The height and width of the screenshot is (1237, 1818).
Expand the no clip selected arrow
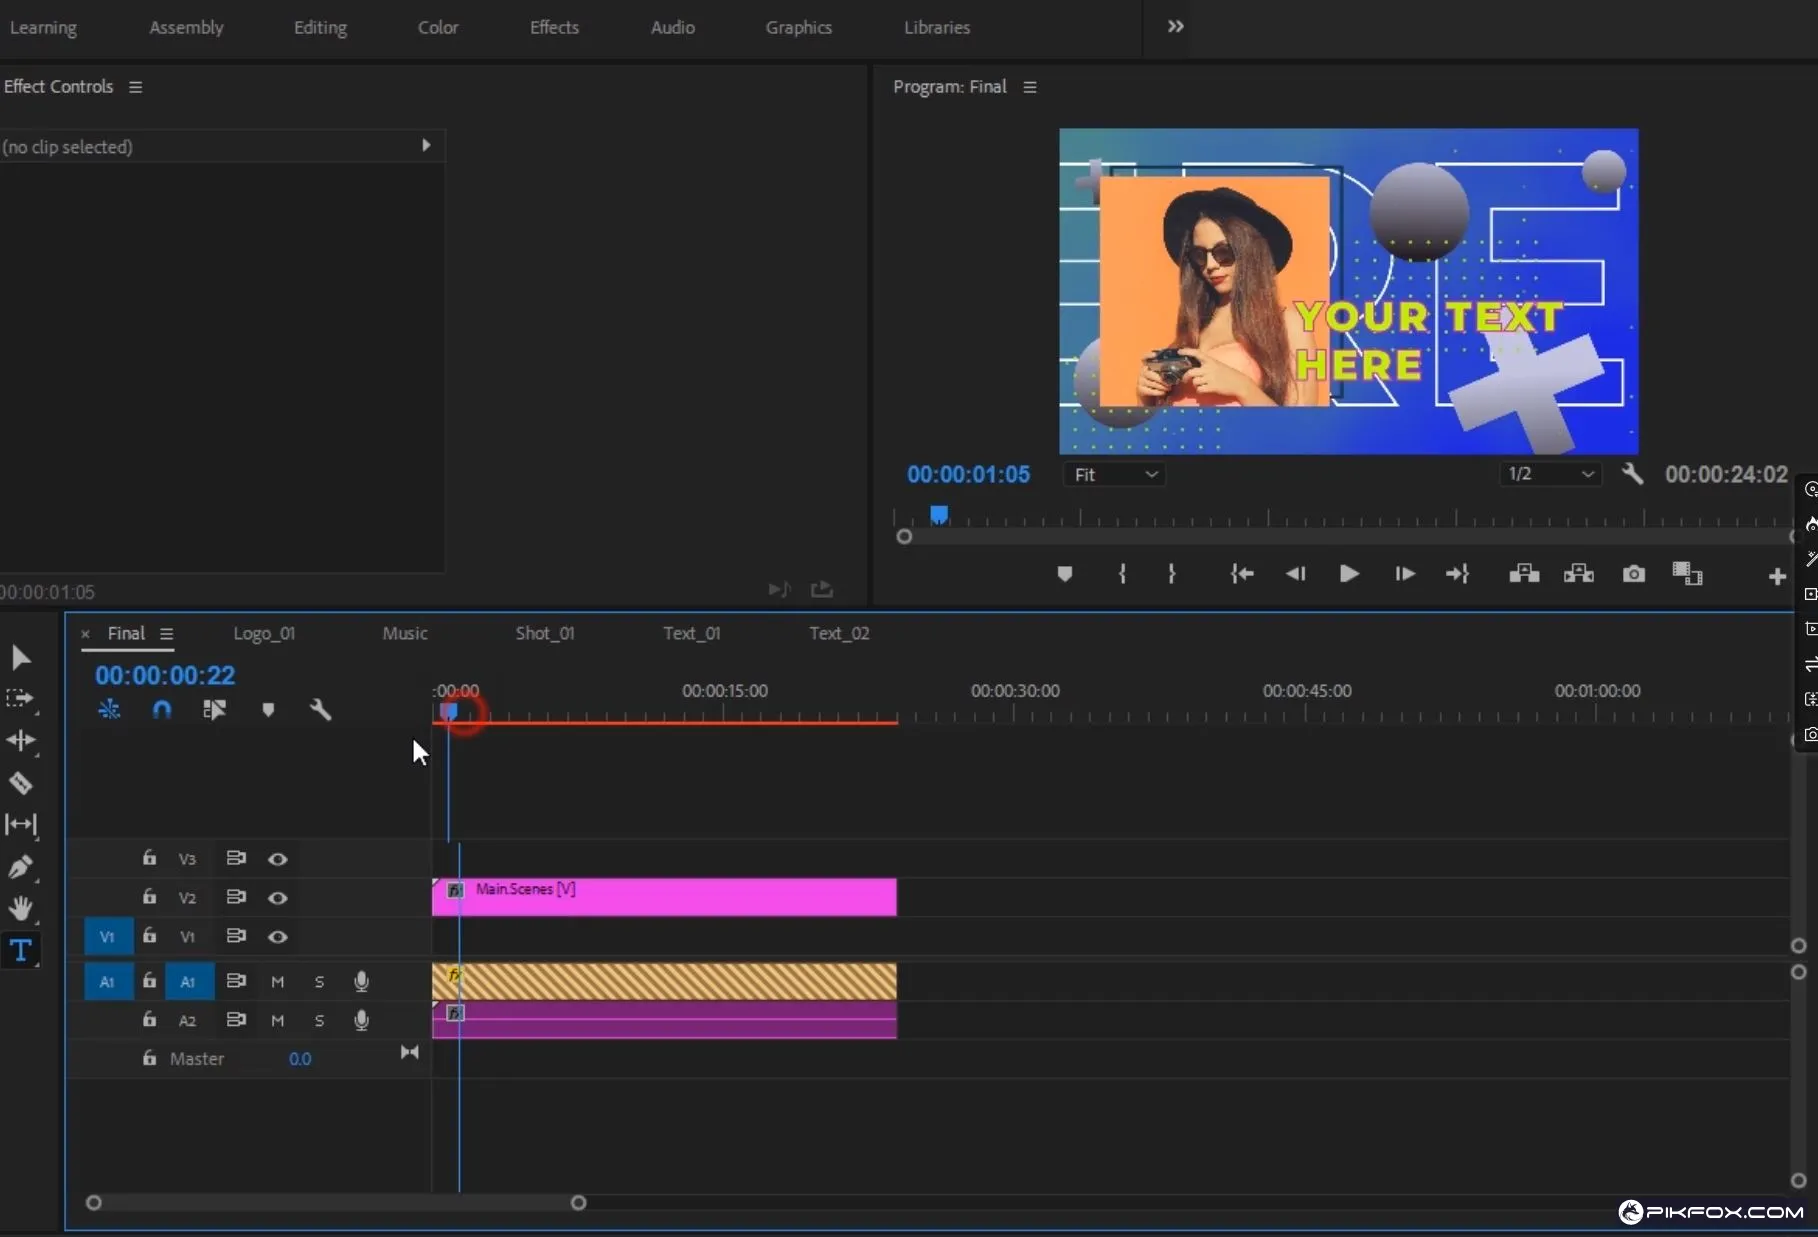[x=426, y=146]
